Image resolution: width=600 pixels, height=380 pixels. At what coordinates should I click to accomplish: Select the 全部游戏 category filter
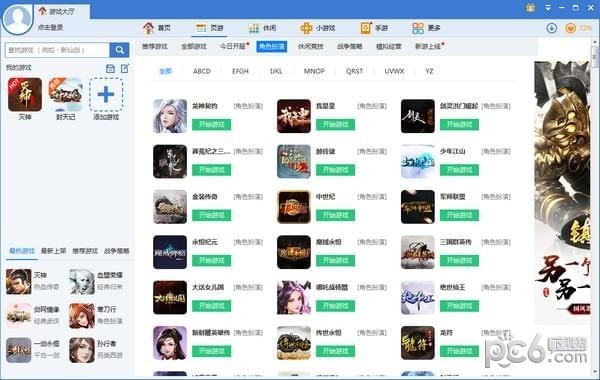[x=194, y=46]
